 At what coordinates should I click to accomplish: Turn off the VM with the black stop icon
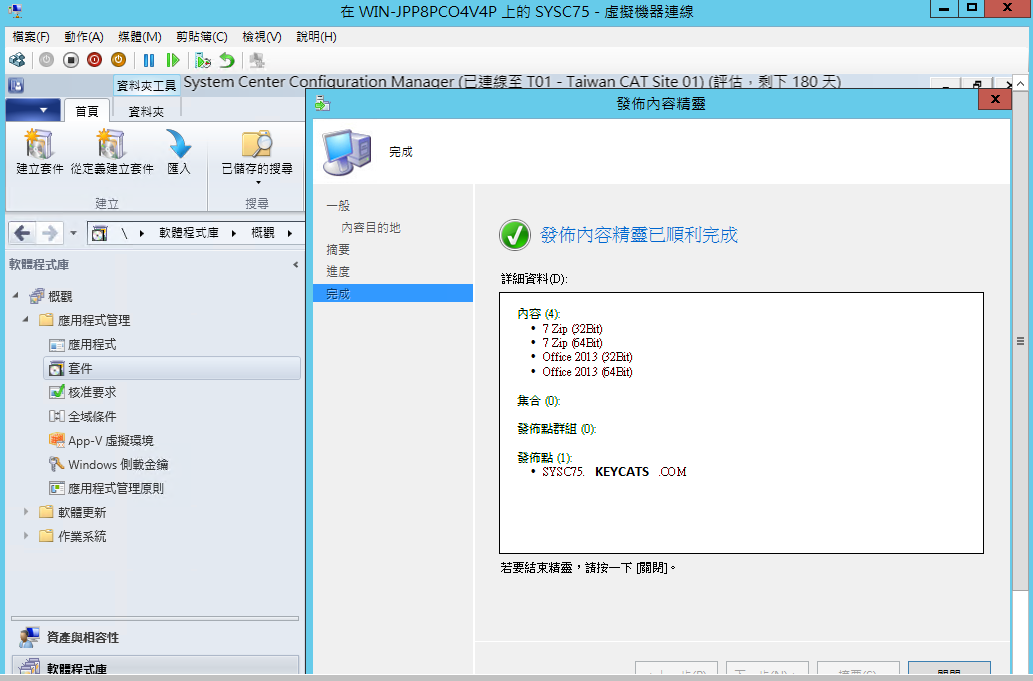[x=70, y=61]
